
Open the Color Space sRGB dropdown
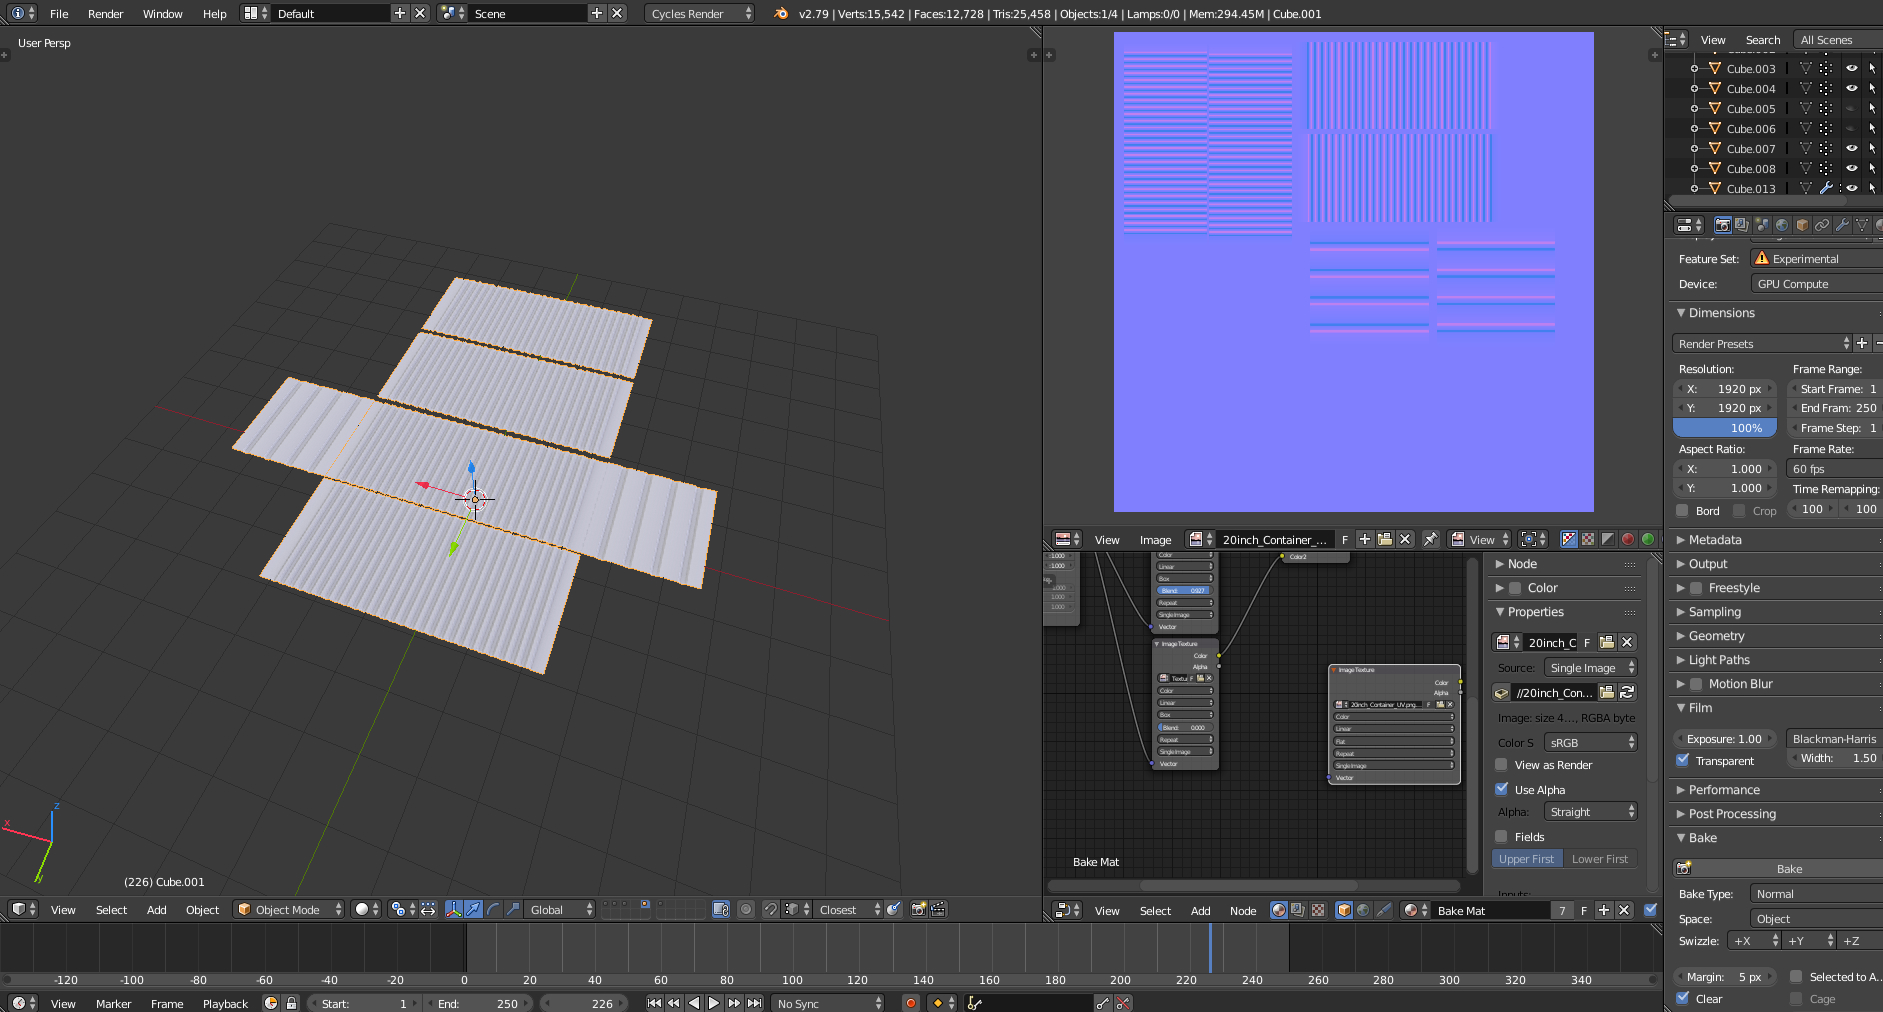(x=1590, y=742)
